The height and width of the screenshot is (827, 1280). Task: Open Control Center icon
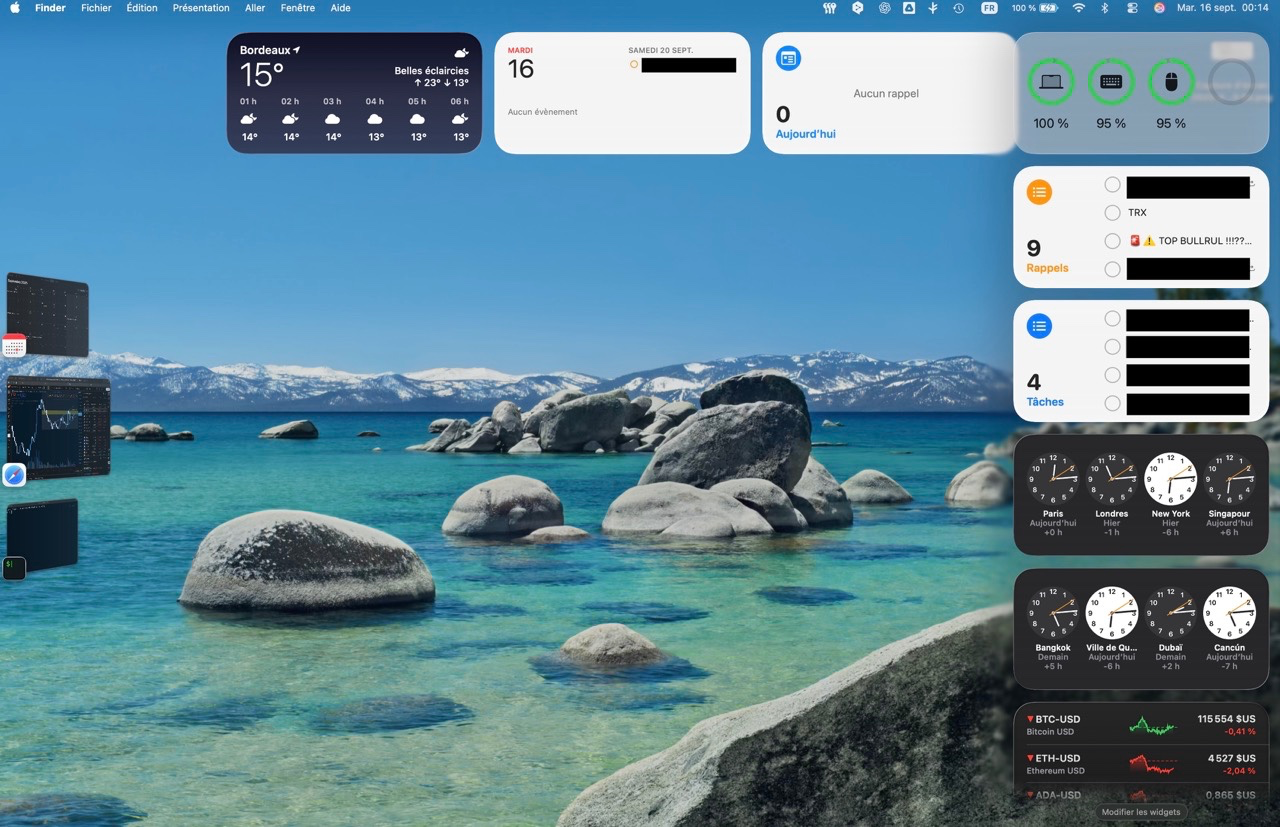(x=1132, y=8)
